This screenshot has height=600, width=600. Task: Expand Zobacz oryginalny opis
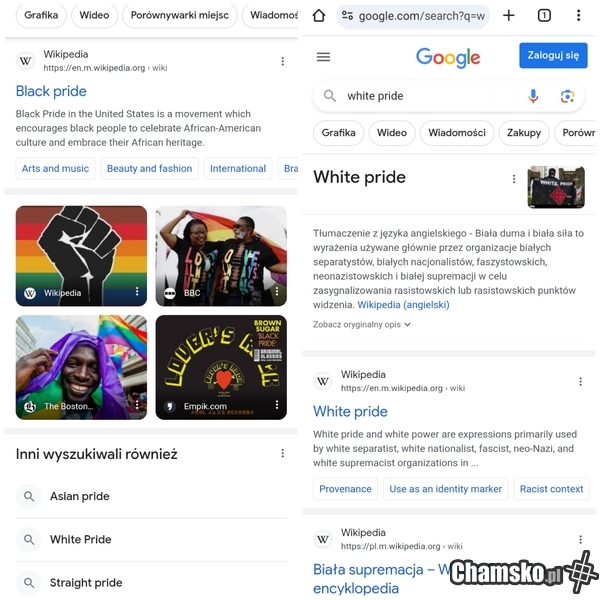(x=362, y=324)
